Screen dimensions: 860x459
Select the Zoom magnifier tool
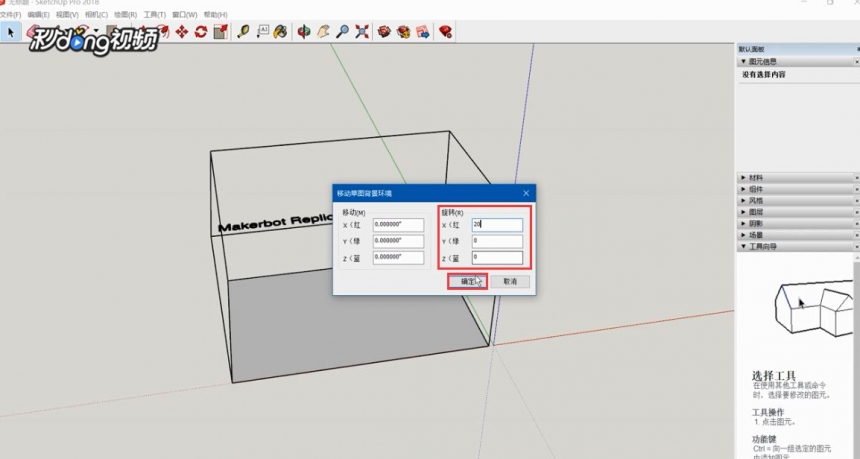coord(342,32)
